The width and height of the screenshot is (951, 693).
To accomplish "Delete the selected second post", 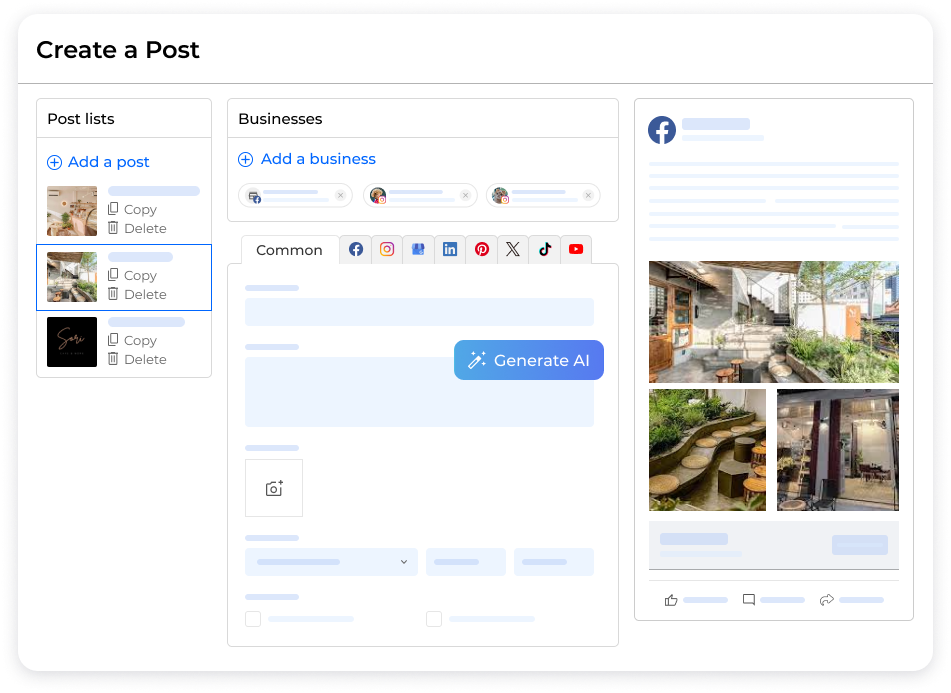I will 137,294.
